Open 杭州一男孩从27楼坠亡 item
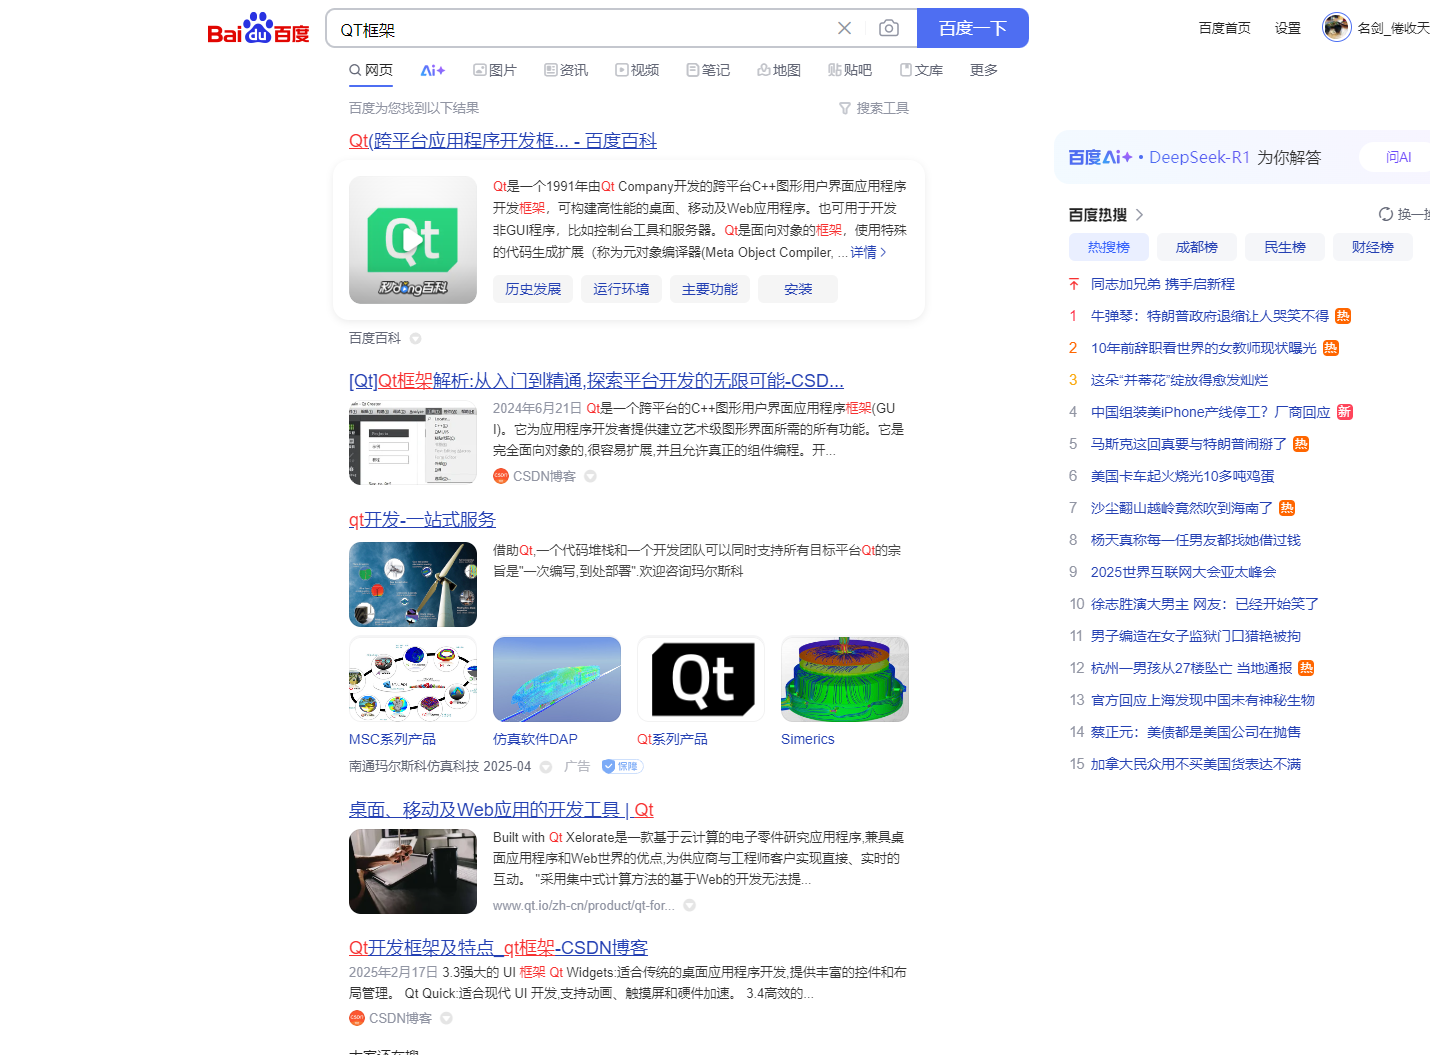Screen dimensions: 1430x1055 (1192, 668)
